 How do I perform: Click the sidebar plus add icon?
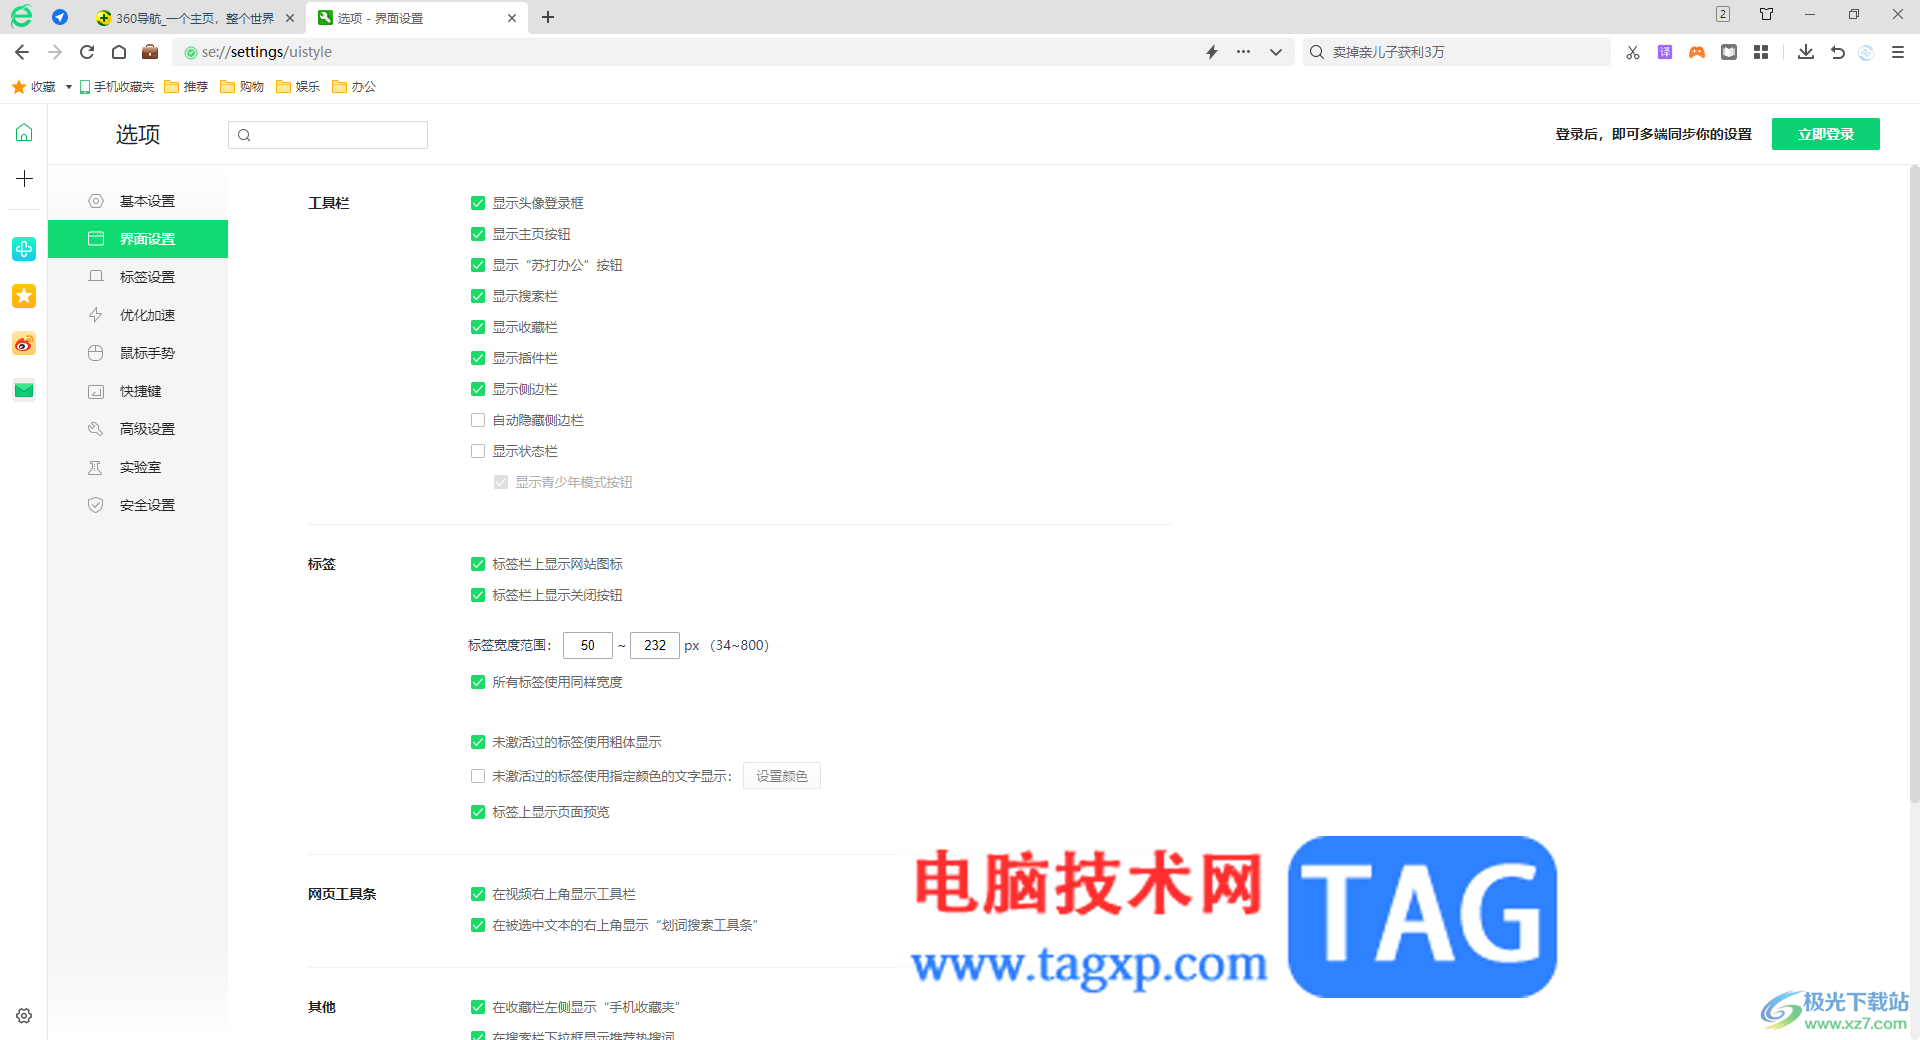[x=24, y=178]
